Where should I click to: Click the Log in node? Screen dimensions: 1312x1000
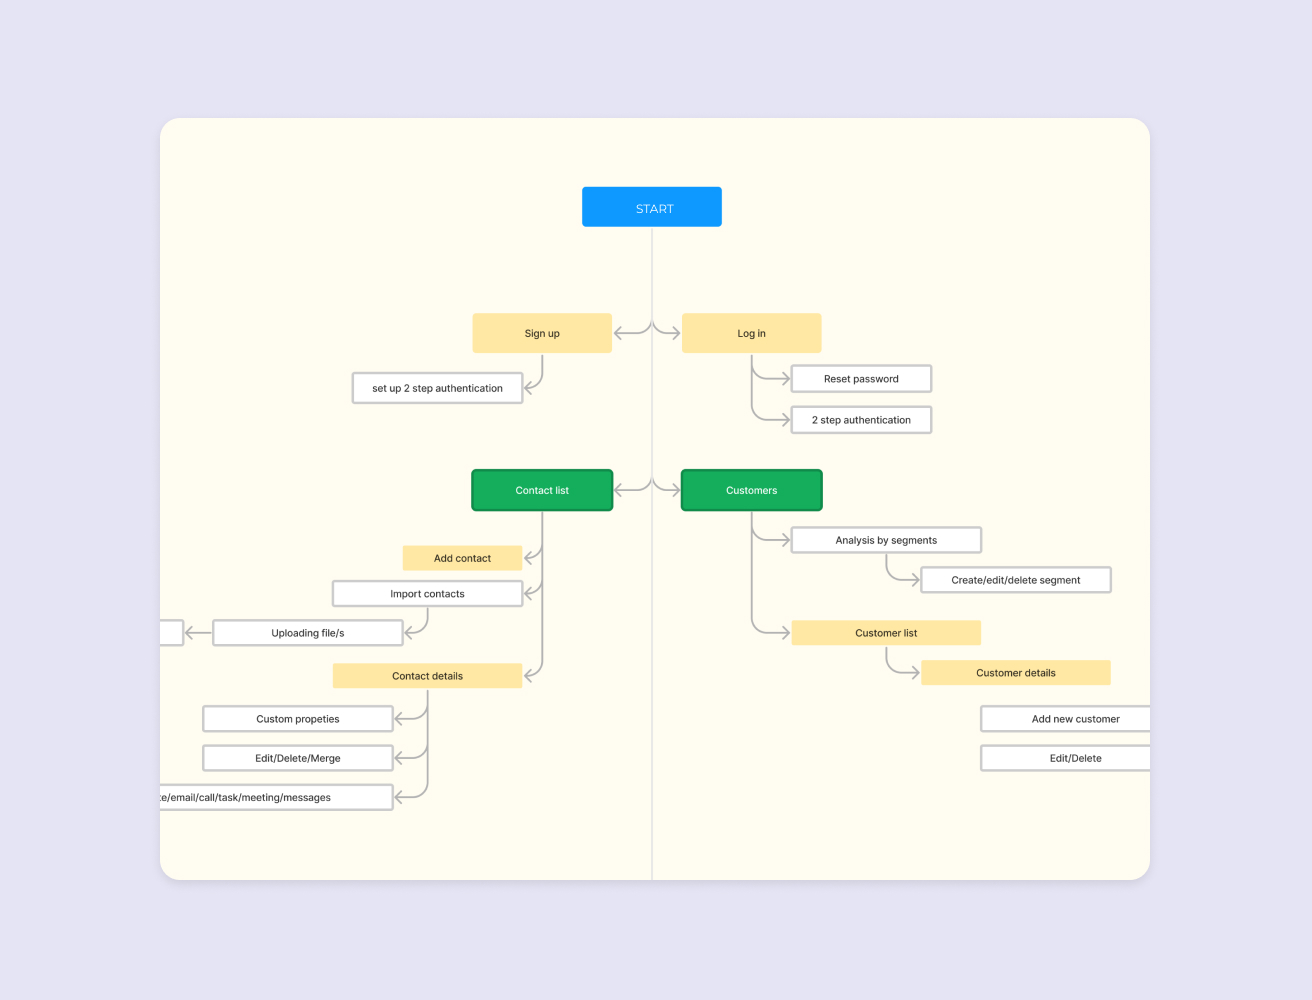(x=751, y=333)
